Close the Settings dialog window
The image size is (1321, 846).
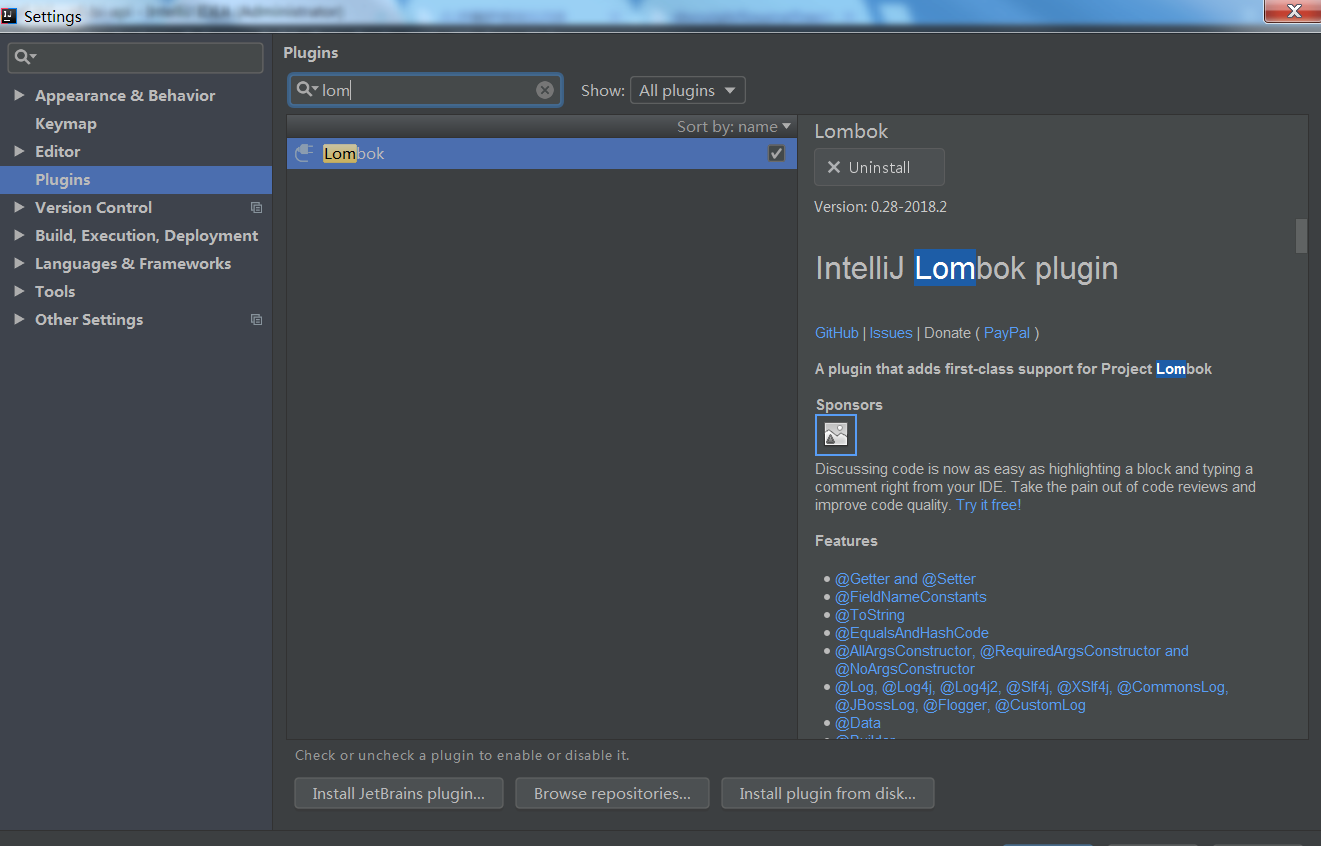tap(1293, 11)
